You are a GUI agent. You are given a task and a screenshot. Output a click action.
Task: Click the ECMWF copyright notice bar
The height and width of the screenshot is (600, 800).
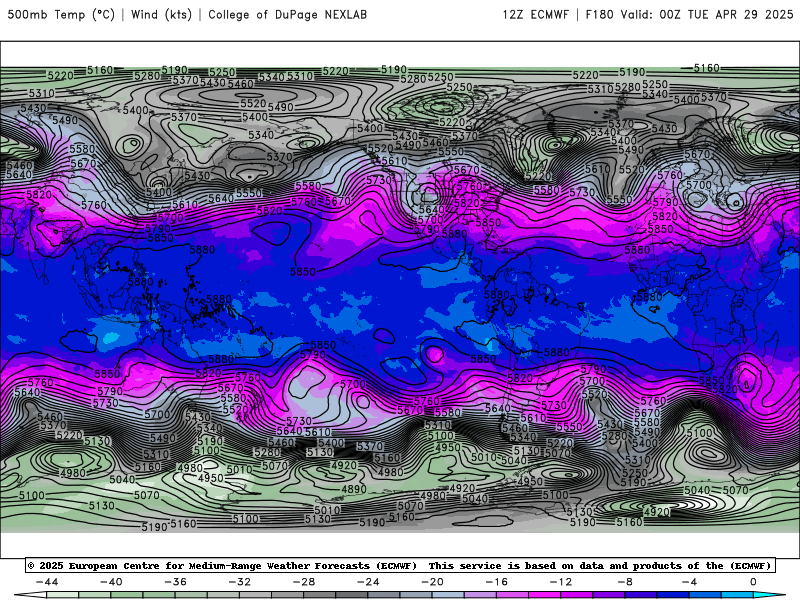click(x=401, y=565)
